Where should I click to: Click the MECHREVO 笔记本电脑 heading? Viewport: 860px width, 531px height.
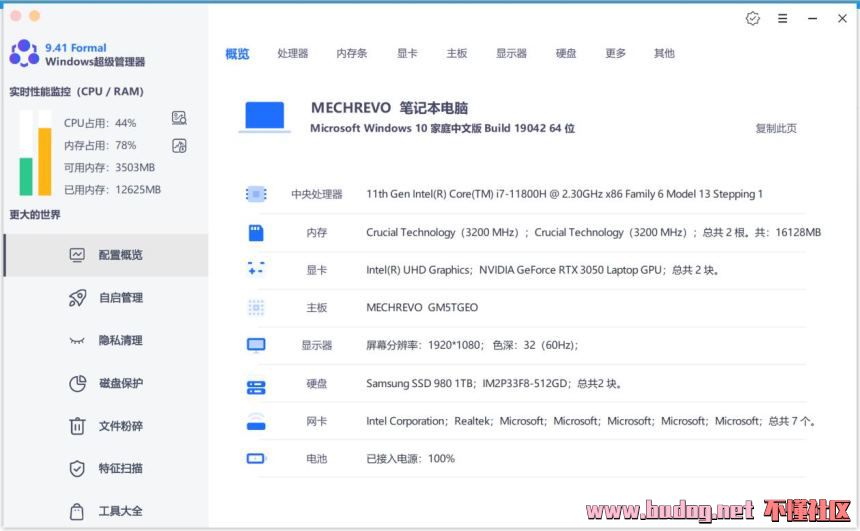click(x=389, y=108)
